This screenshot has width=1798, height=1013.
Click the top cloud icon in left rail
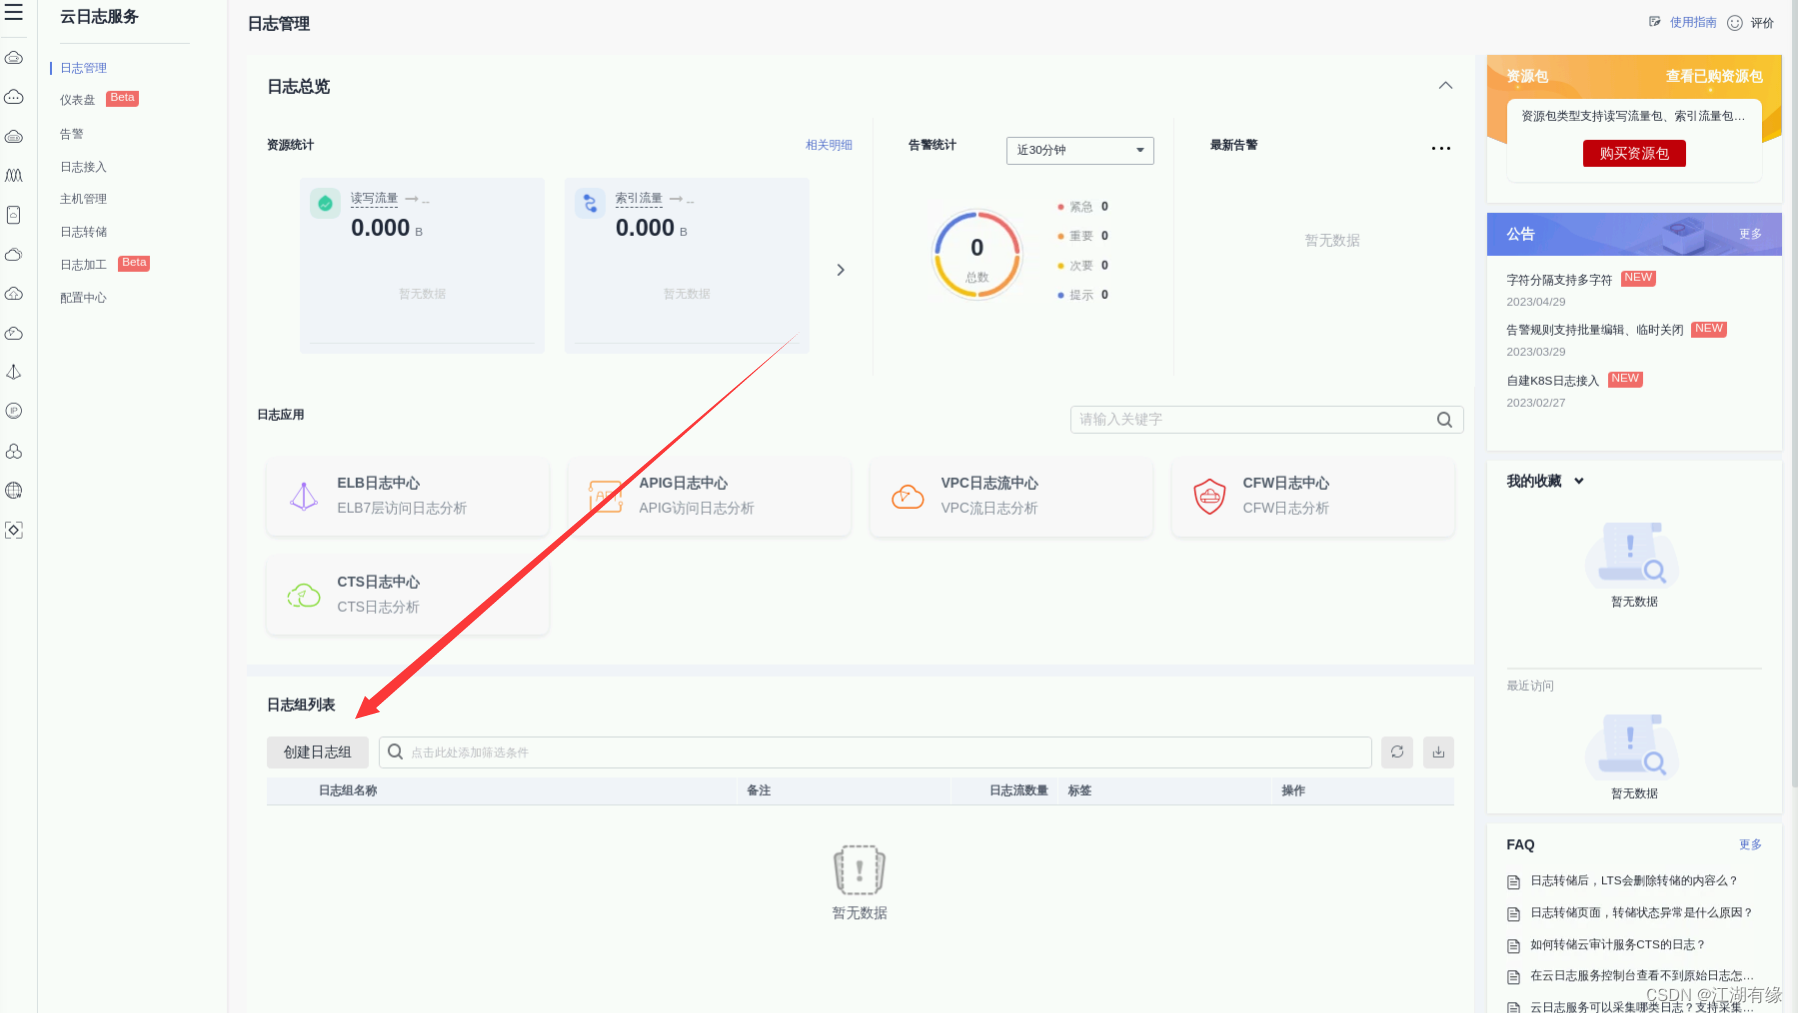(x=14, y=58)
